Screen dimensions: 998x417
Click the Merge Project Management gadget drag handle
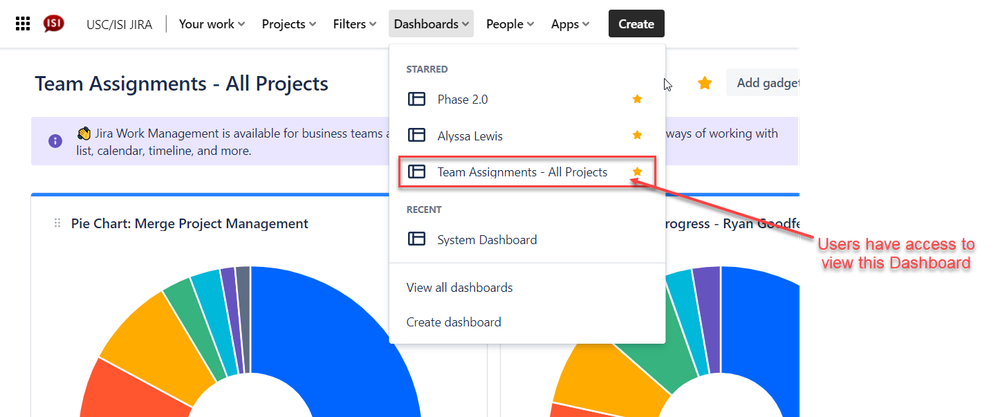click(x=57, y=223)
